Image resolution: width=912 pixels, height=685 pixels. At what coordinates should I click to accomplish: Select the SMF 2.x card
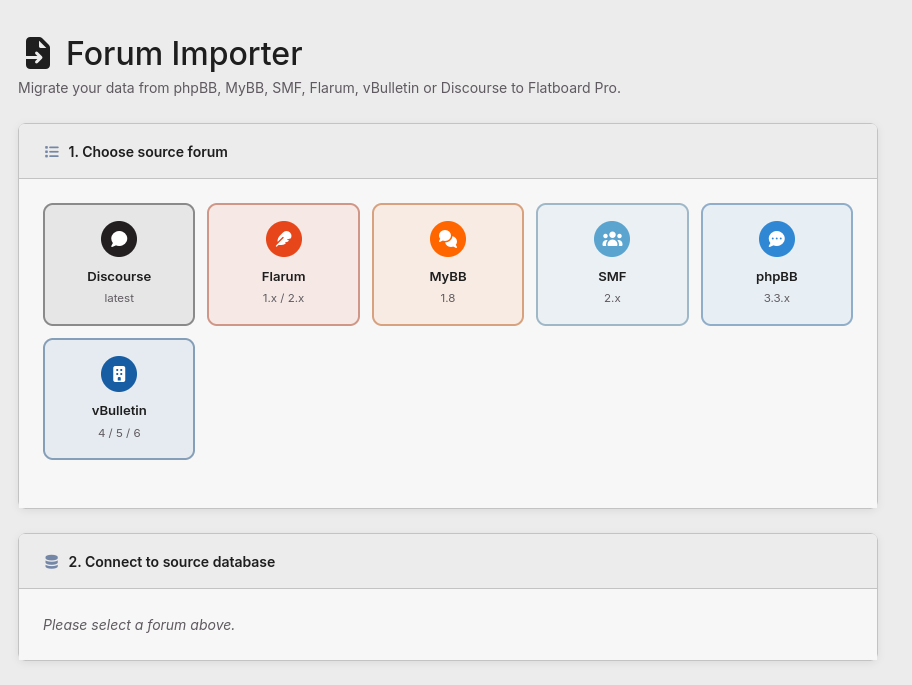tap(612, 264)
